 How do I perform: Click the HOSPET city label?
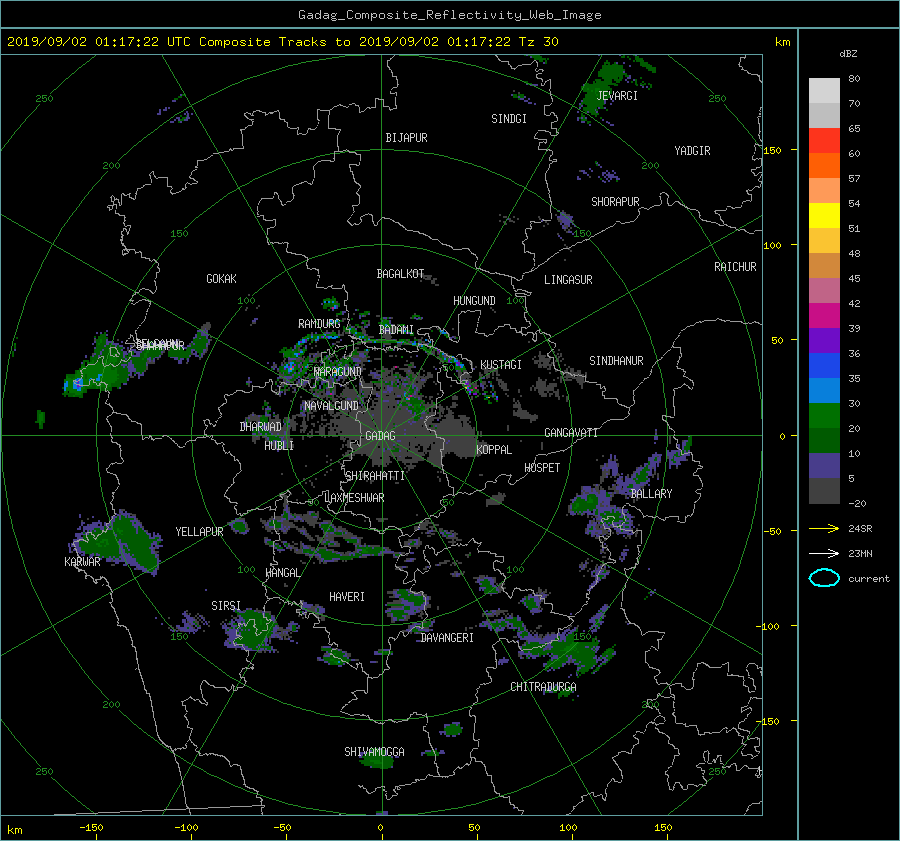(x=542, y=468)
